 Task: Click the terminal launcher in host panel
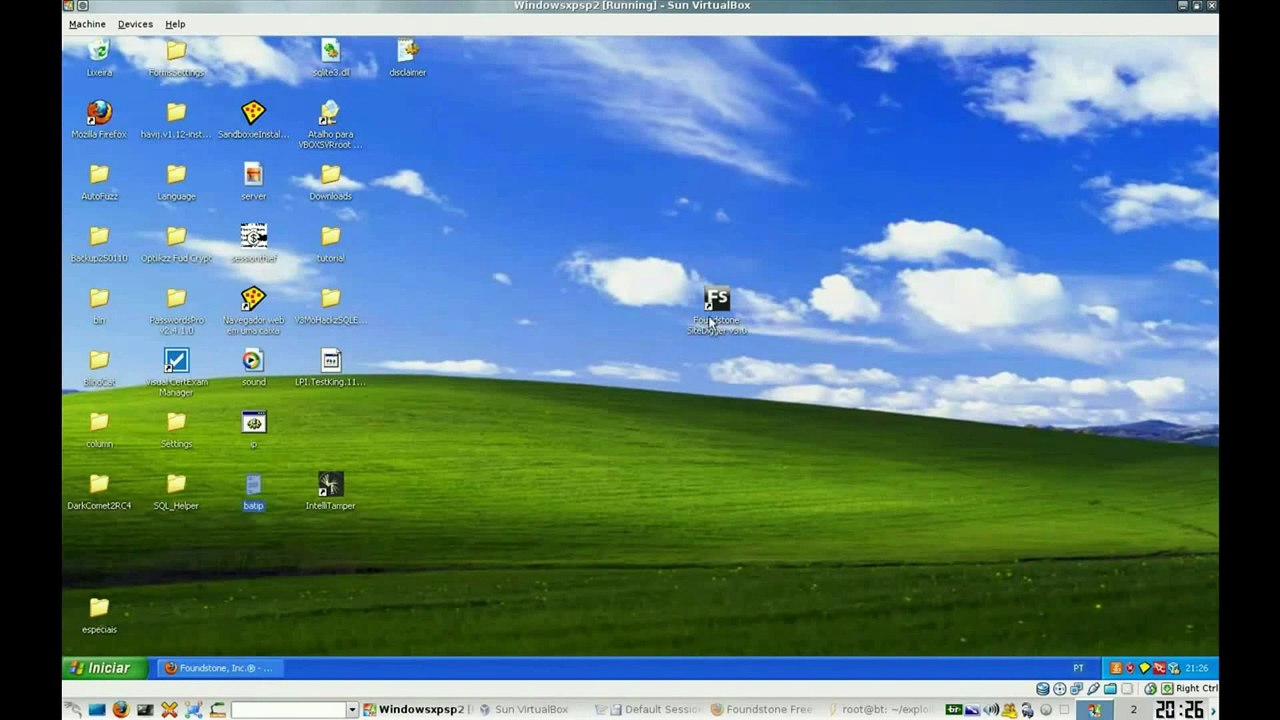point(145,710)
